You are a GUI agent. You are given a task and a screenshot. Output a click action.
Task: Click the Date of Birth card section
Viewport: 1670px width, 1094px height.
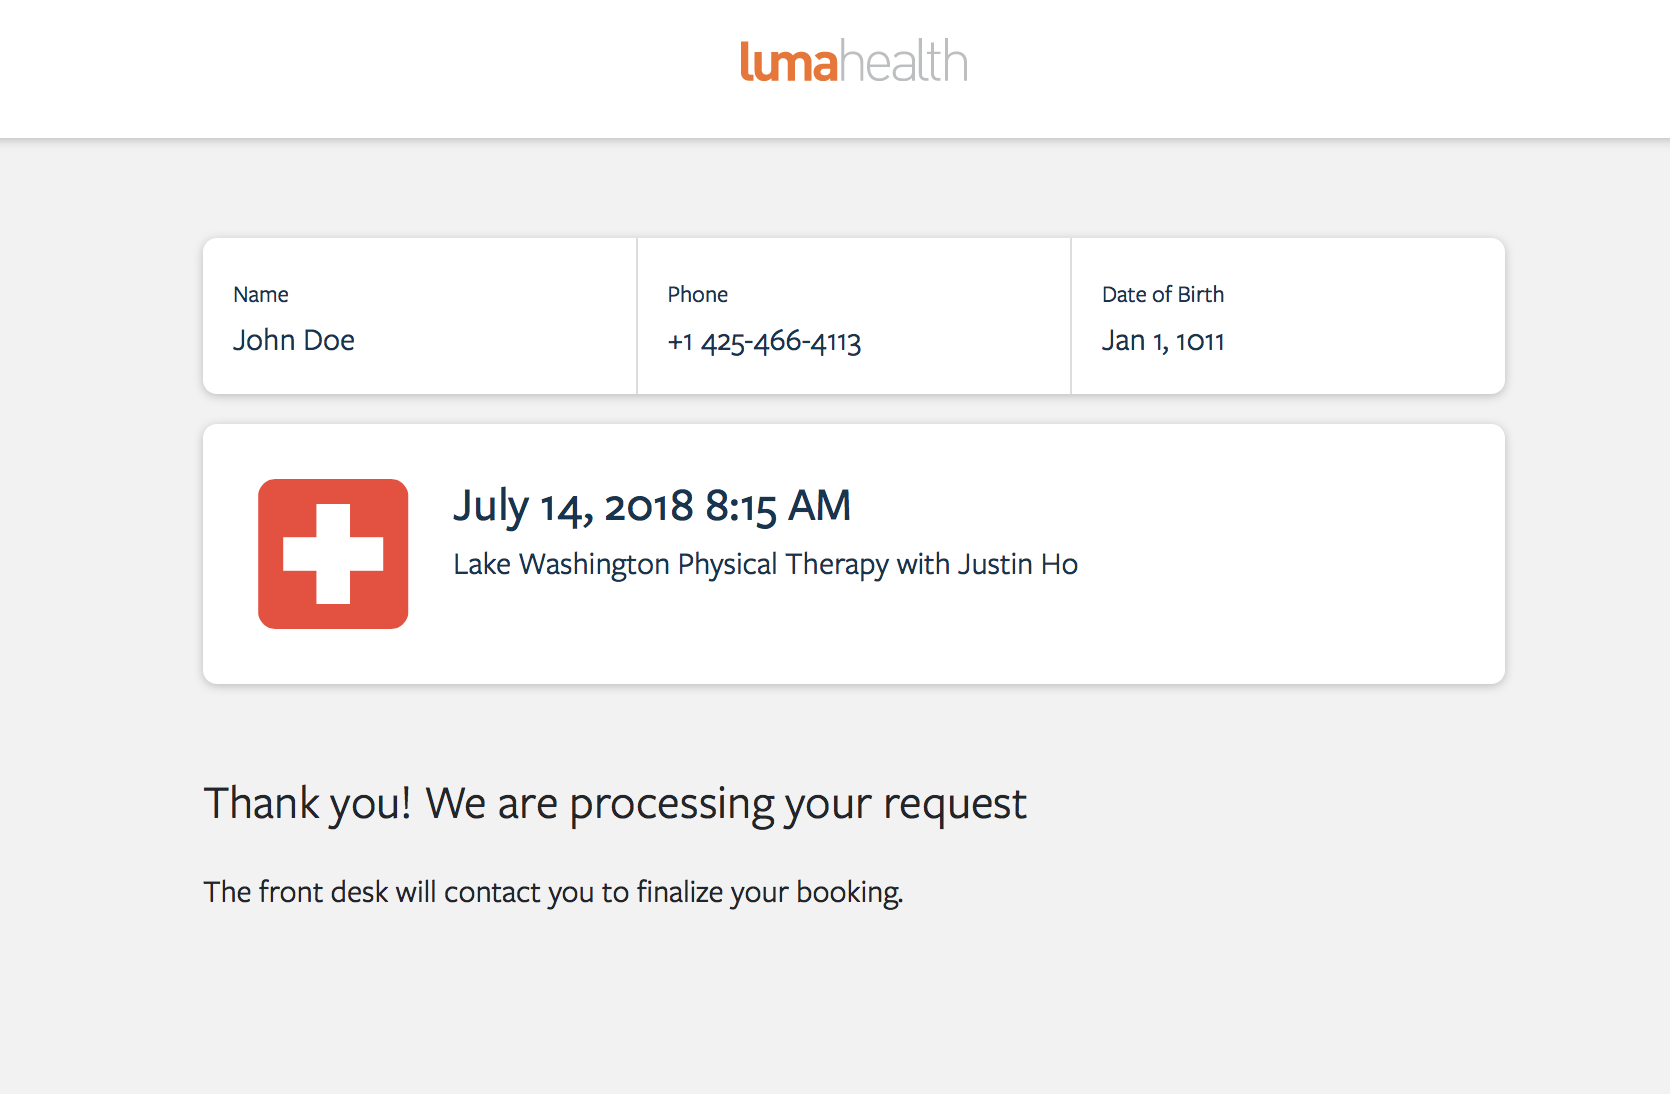point(1288,316)
